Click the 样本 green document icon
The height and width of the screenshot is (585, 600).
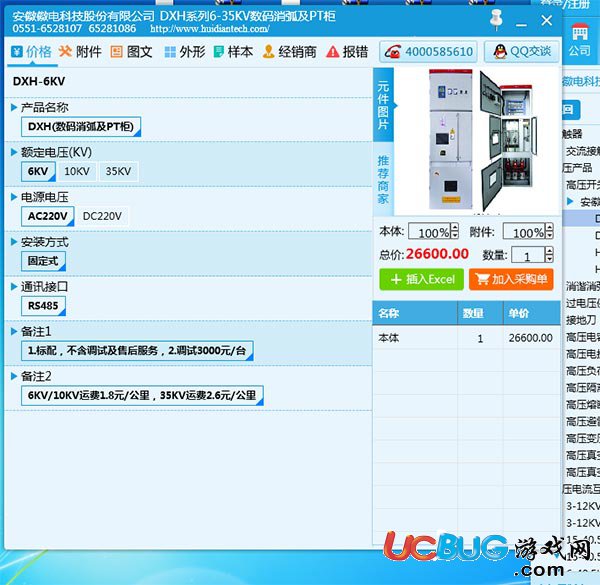[x=218, y=52]
